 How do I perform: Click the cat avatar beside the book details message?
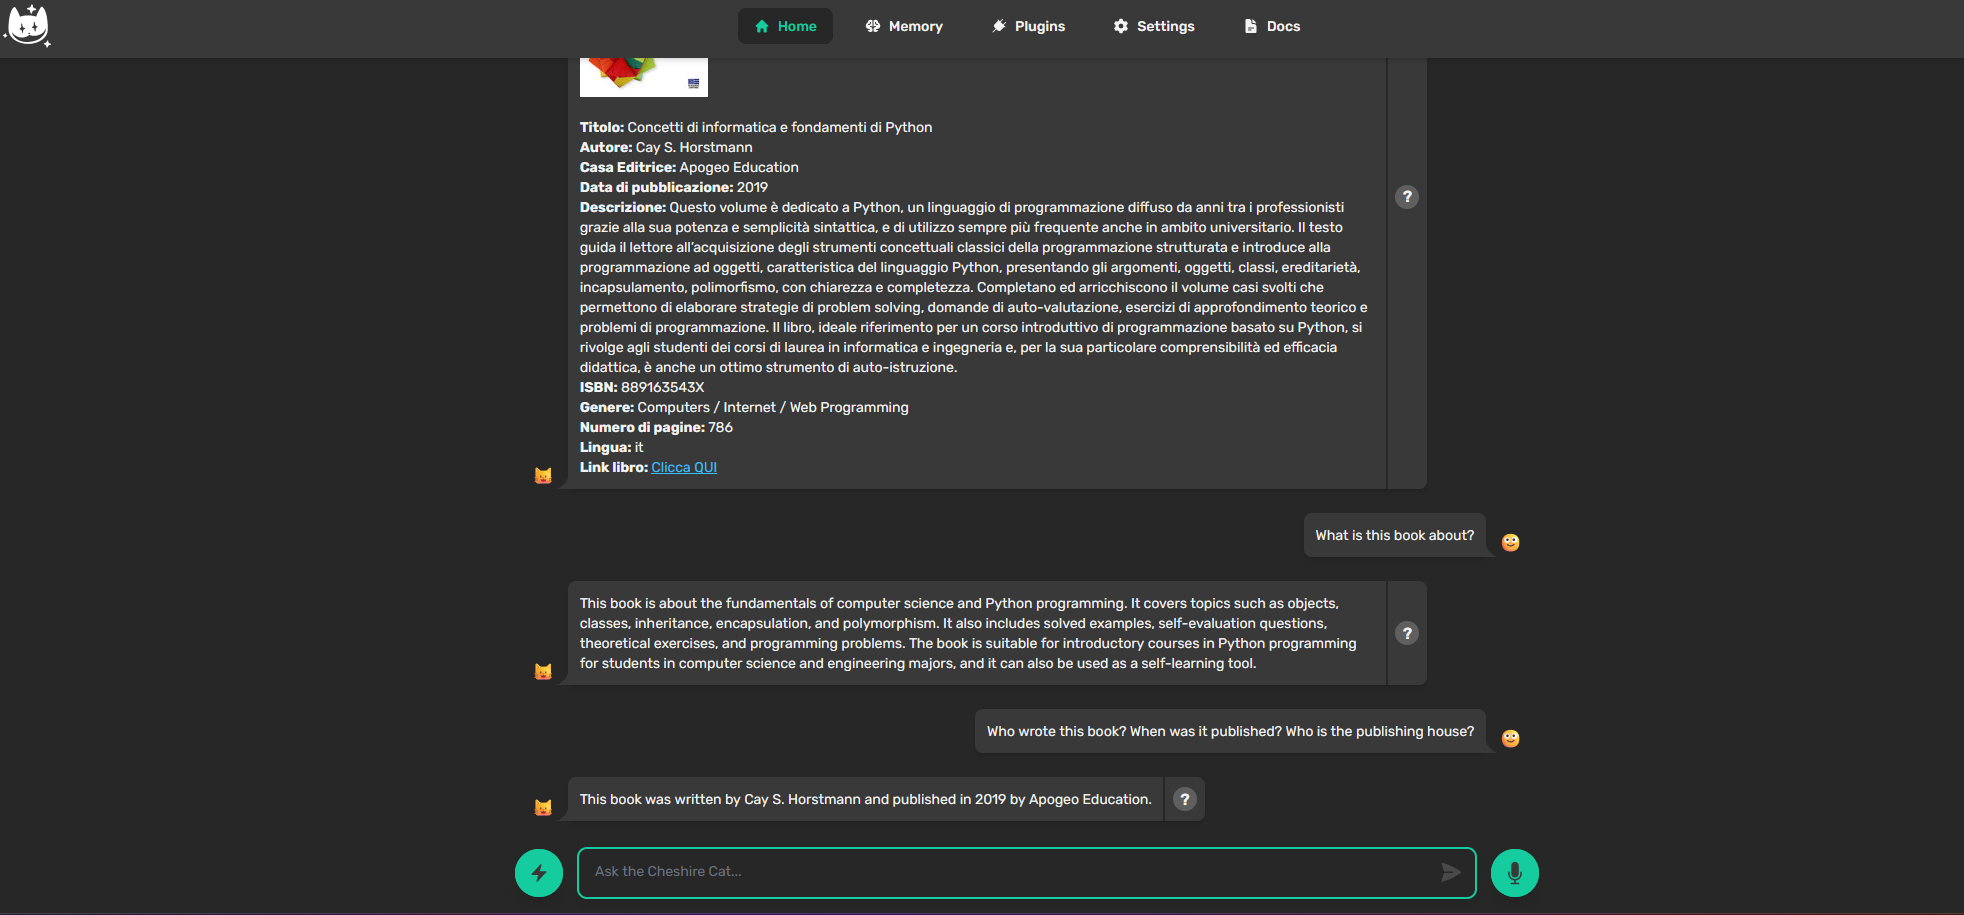pyautogui.click(x=543, y=475)
